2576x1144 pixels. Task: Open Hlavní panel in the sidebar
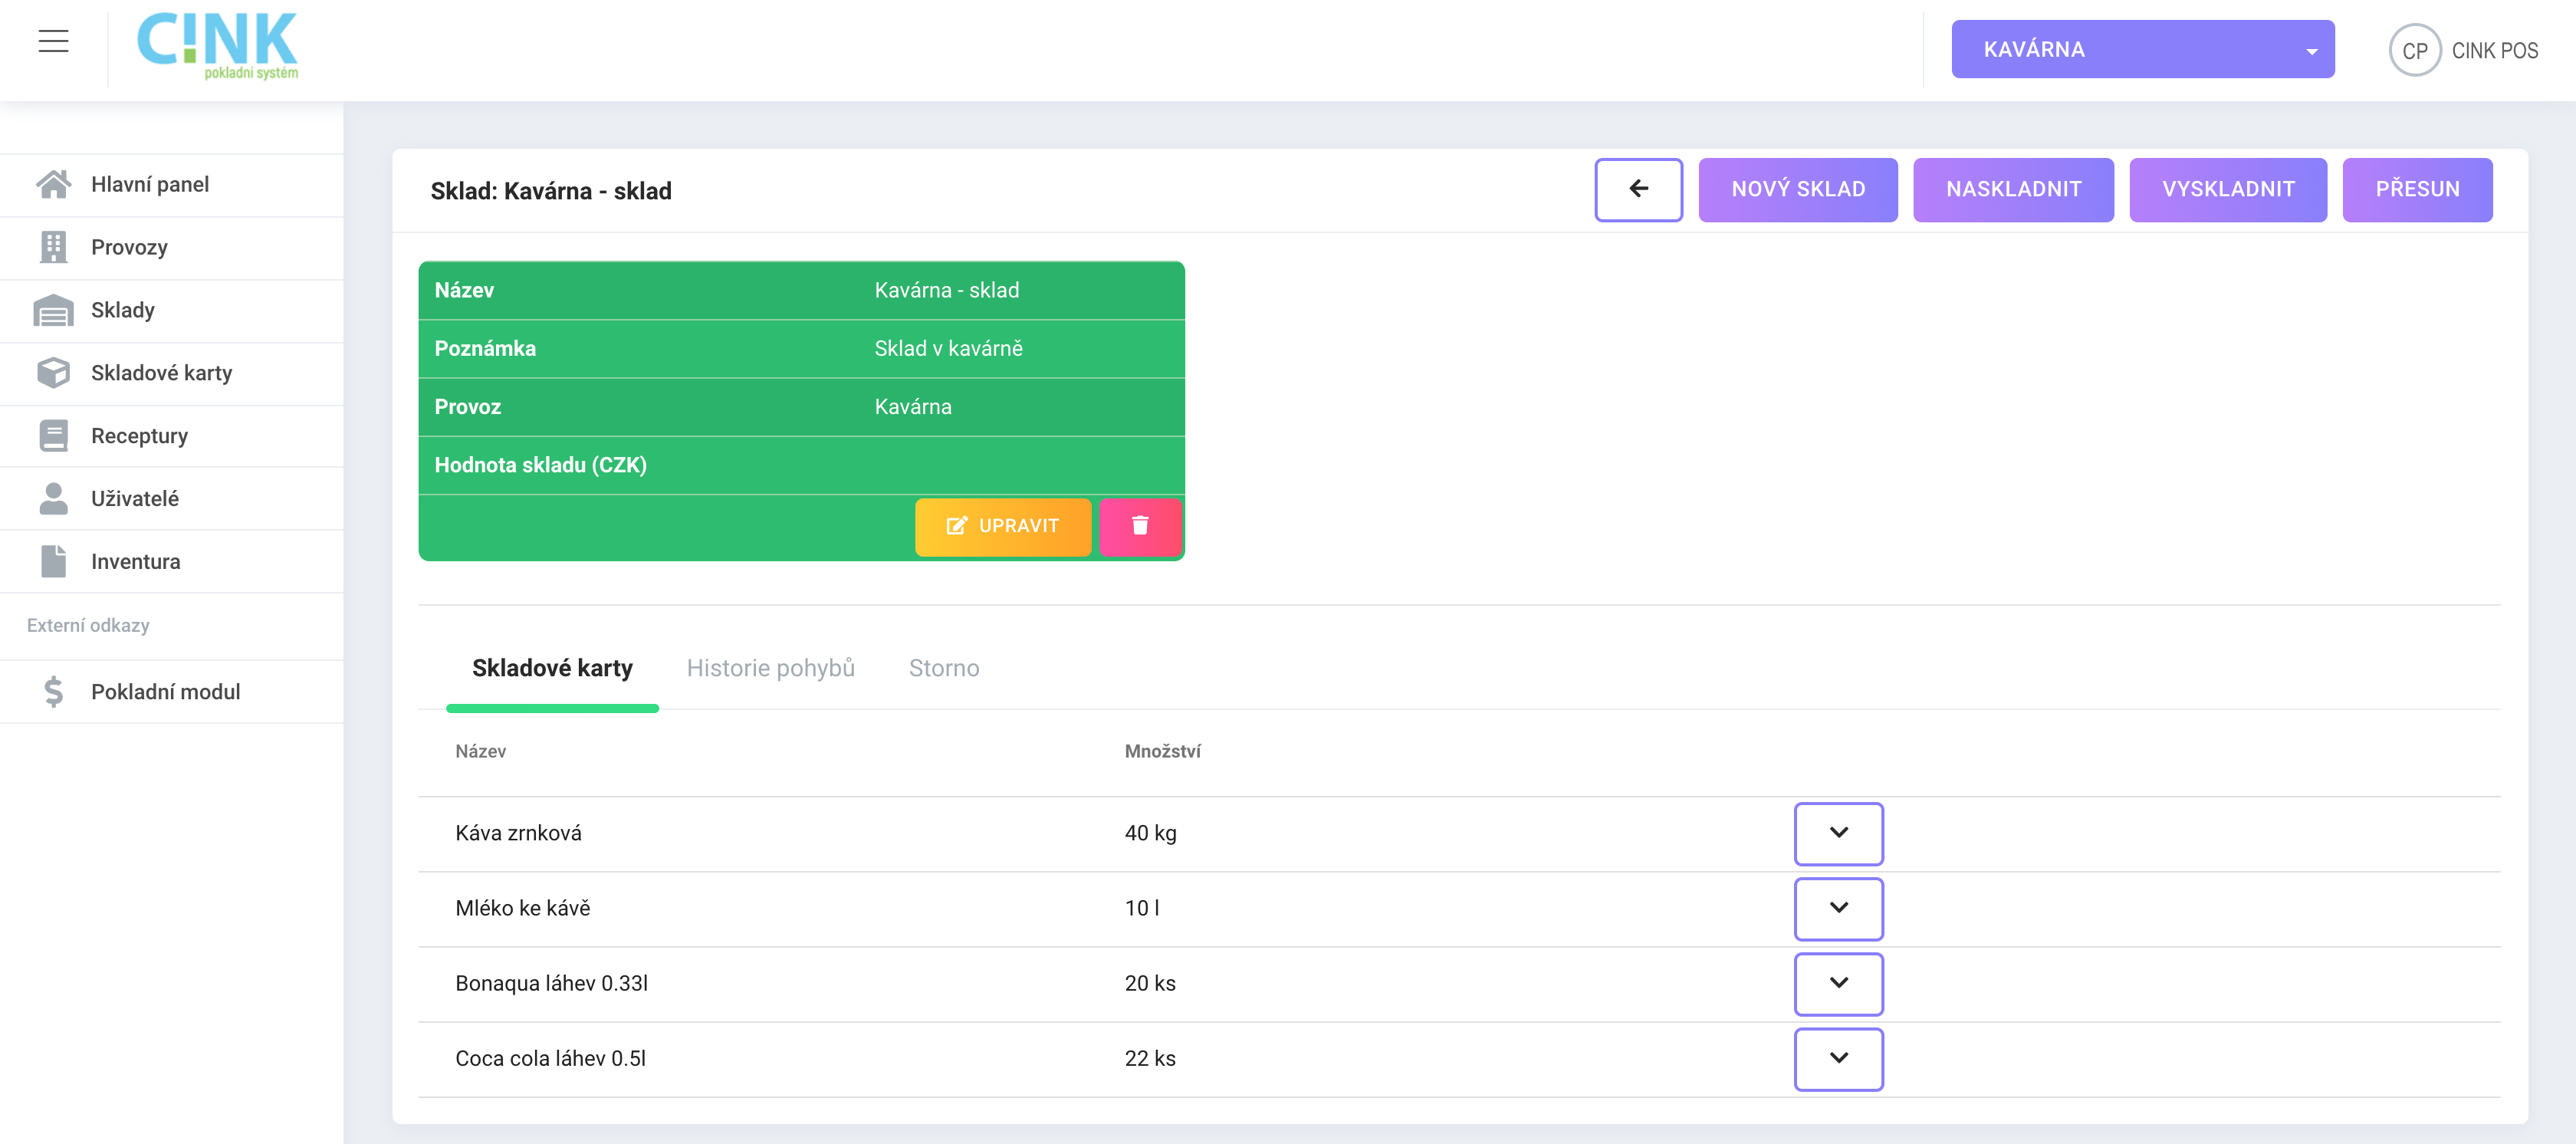(x=172, y=184)
